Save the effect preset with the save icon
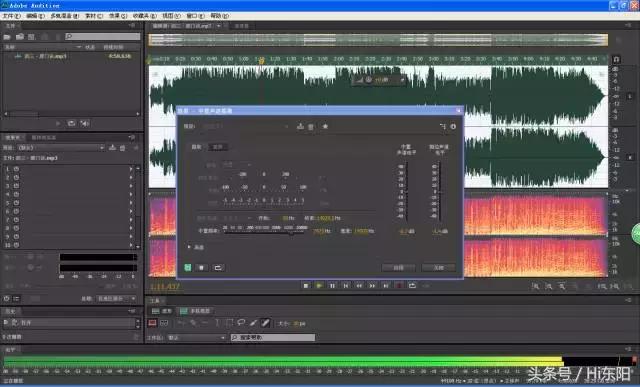Image resolution: width=640 pixels, height=387 pixels. click(x=300, y=127)
